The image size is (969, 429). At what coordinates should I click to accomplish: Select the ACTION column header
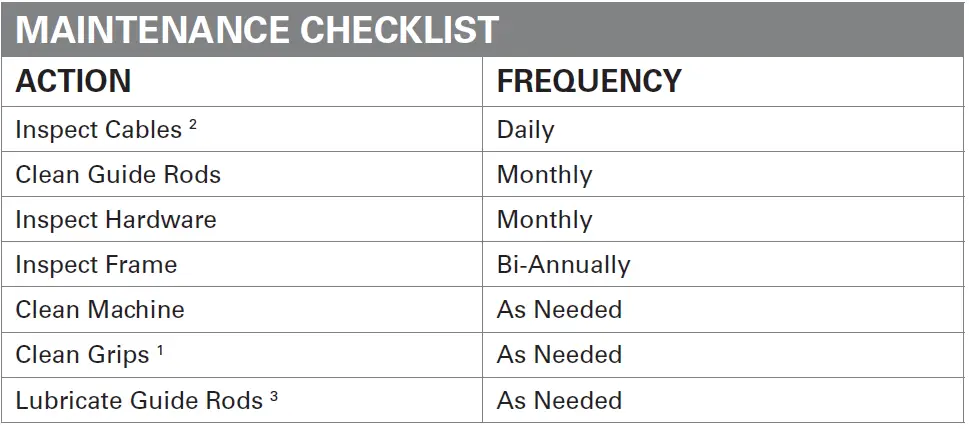click(x=73, y=81)
